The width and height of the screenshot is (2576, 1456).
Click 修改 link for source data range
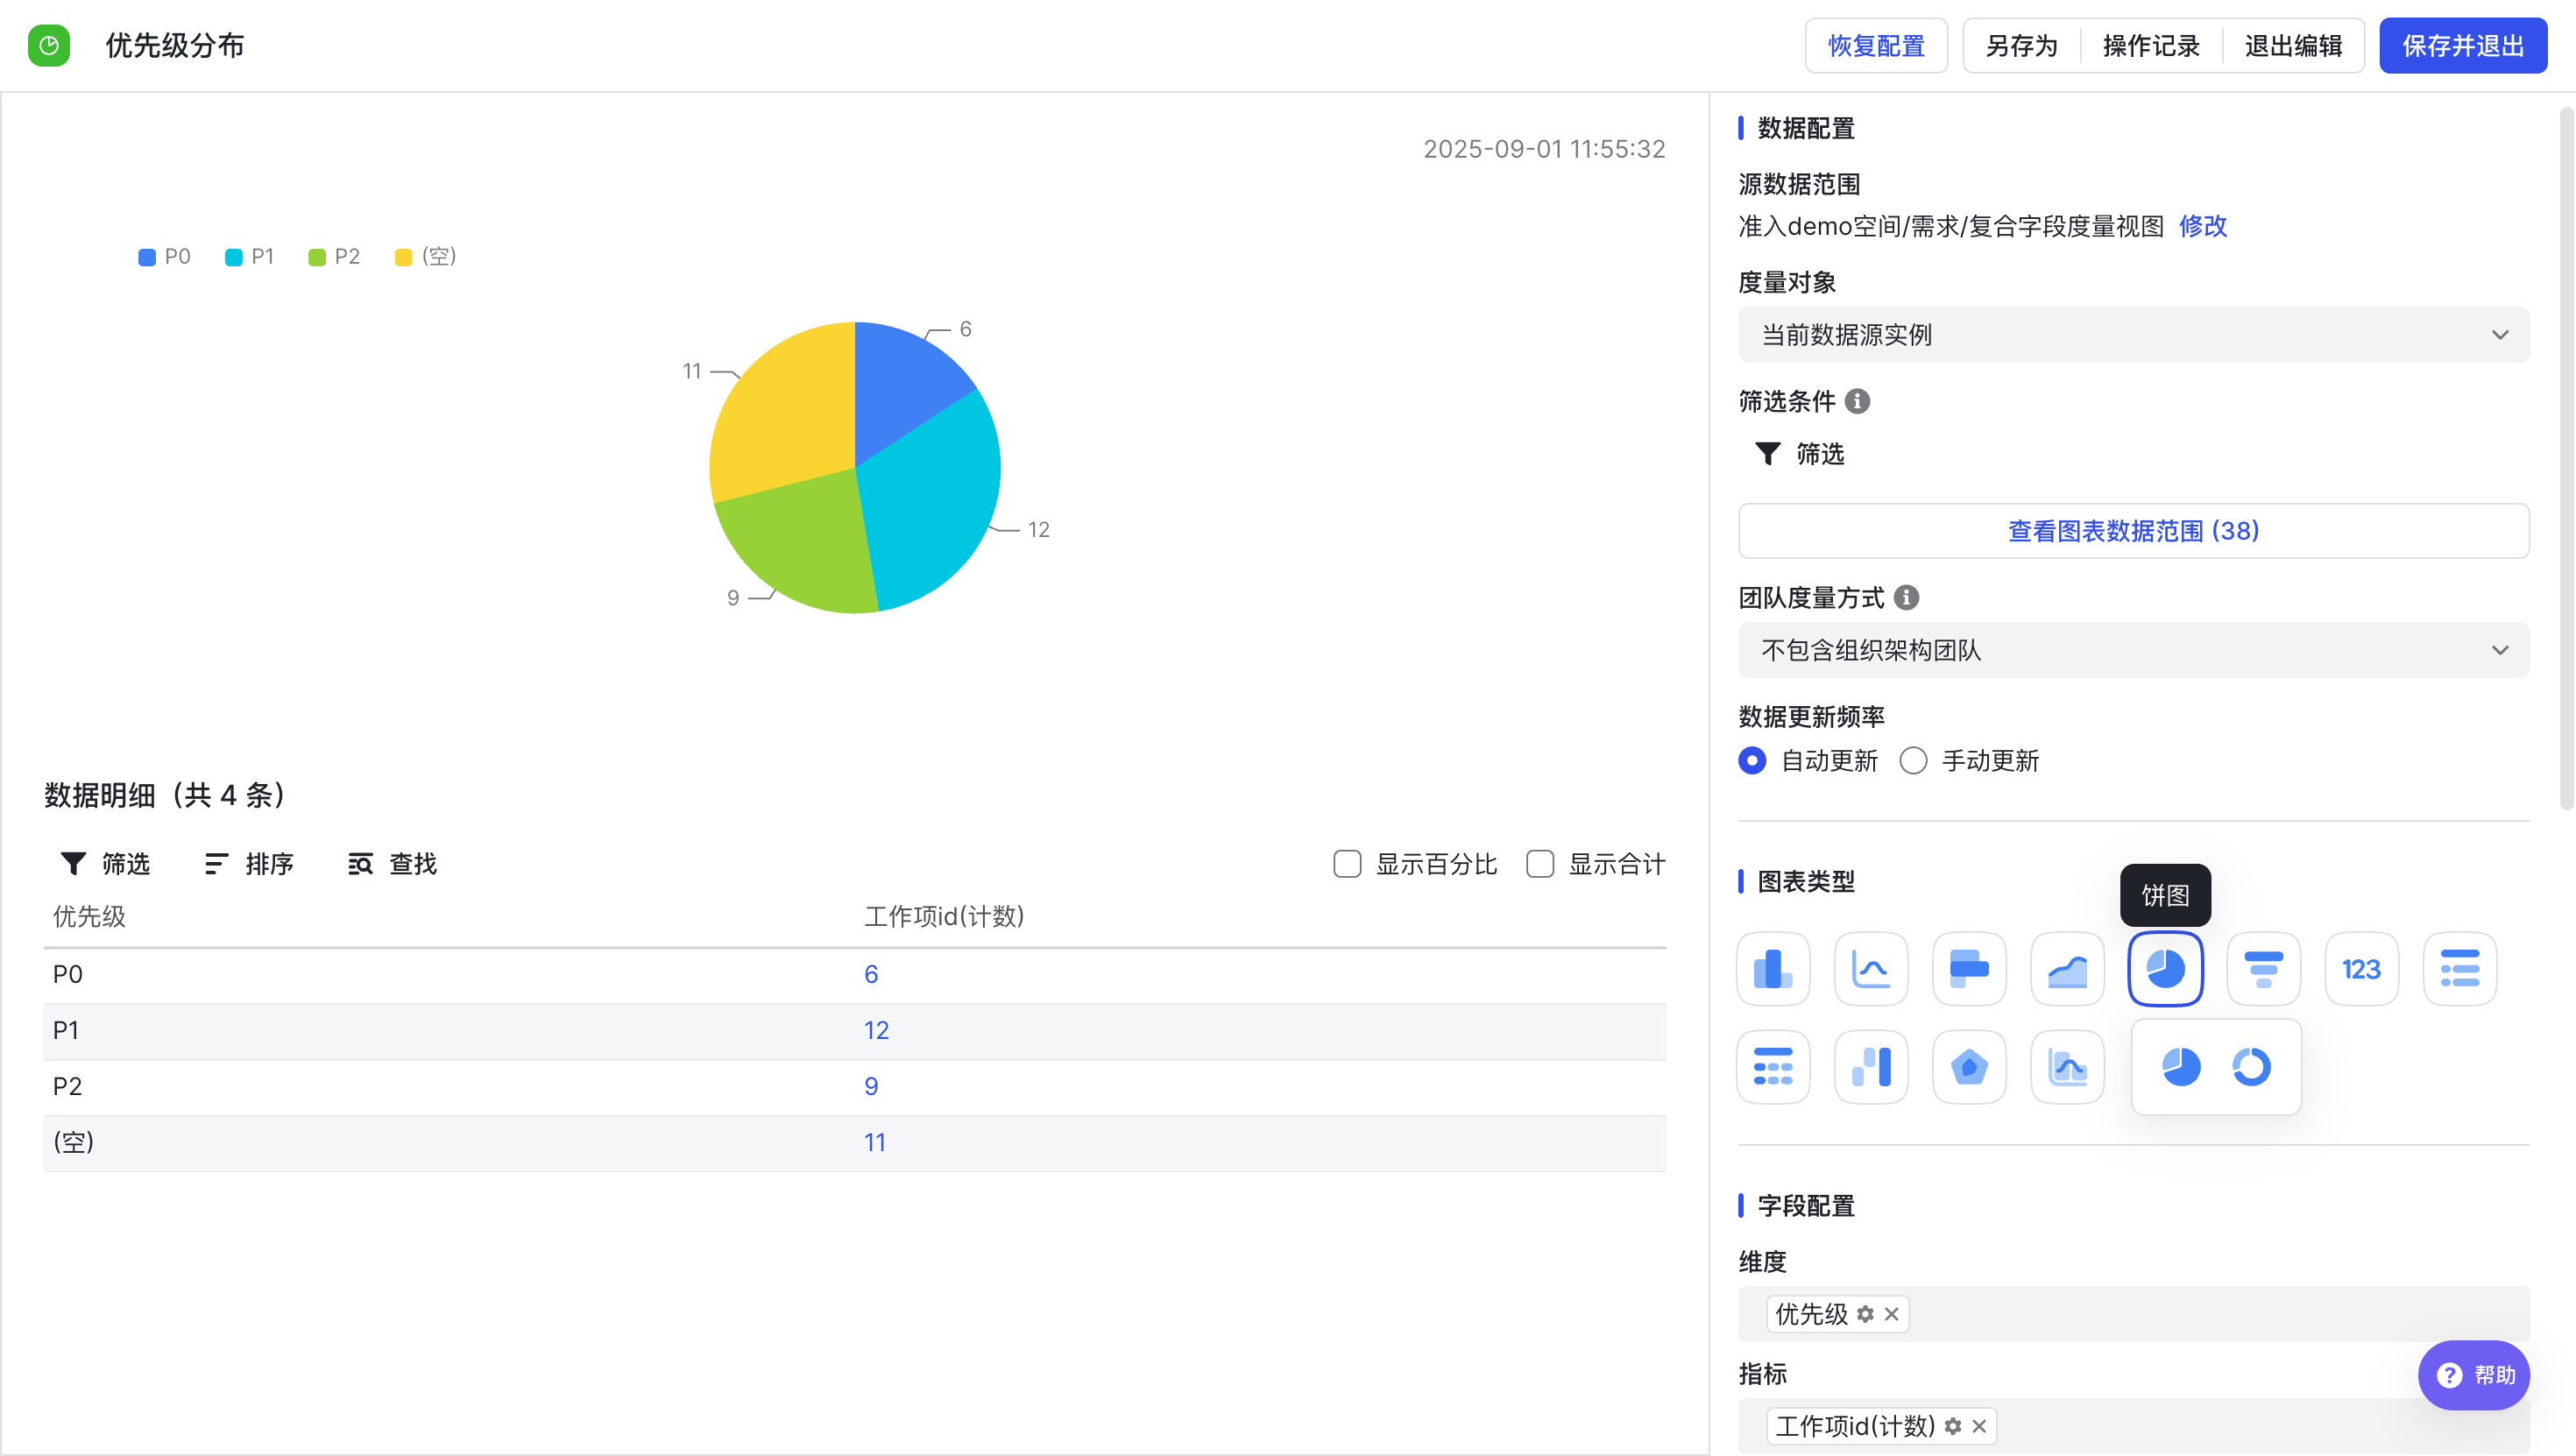coord(2202,226)
